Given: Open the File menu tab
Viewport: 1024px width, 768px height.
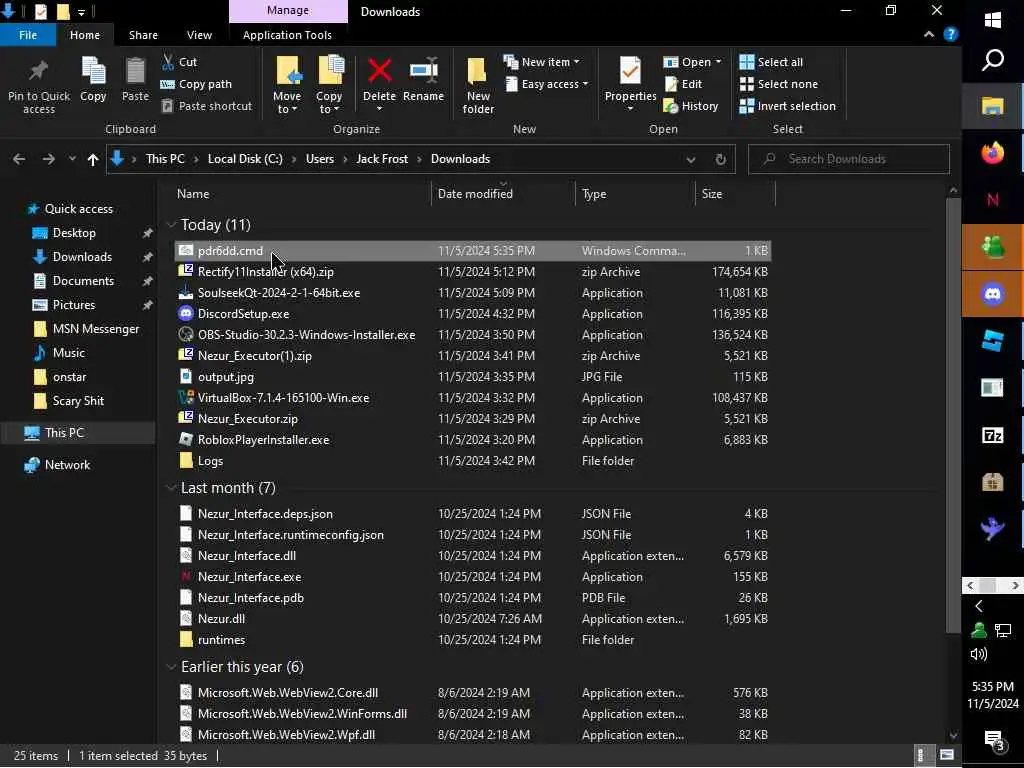Looking at the screenshot, I should 28,35.
